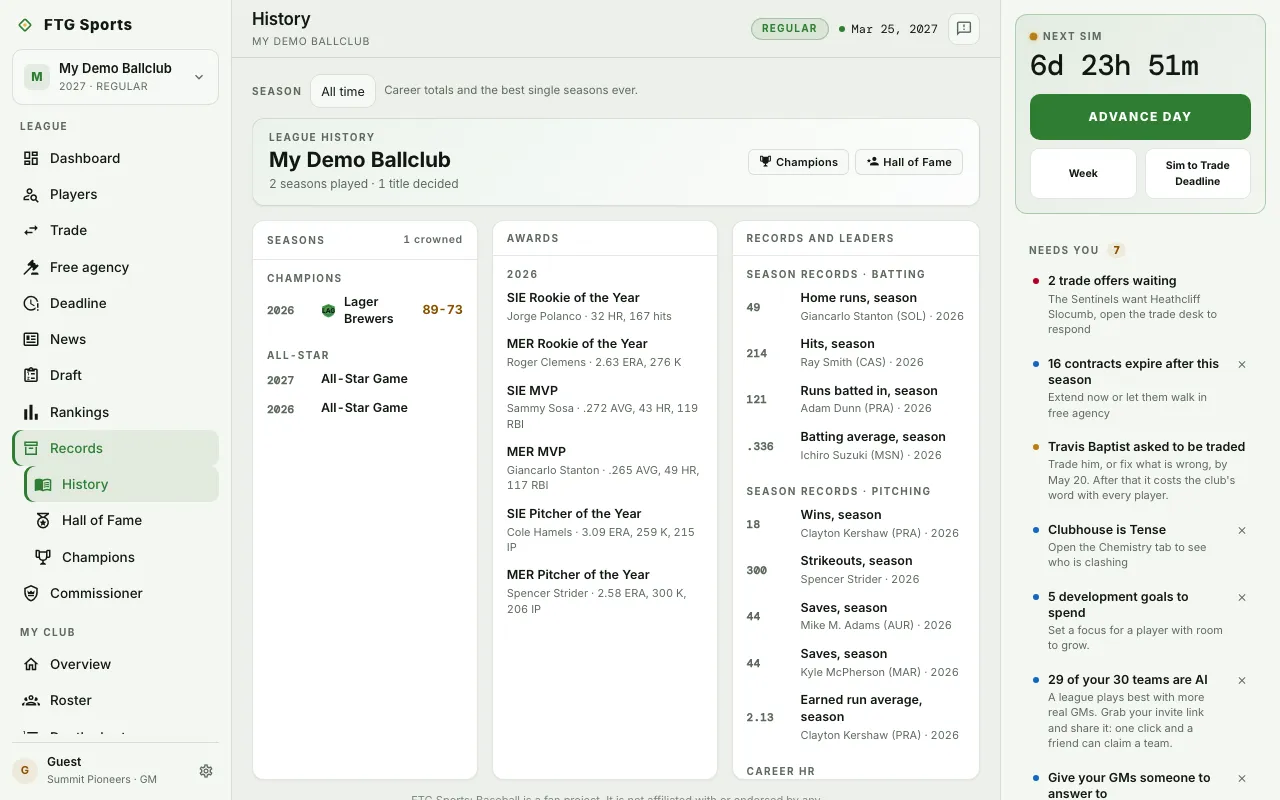Screen dimensions: 1280x800
Task: Open the 2 trade offers waiting item
Action: [1140, 305]
